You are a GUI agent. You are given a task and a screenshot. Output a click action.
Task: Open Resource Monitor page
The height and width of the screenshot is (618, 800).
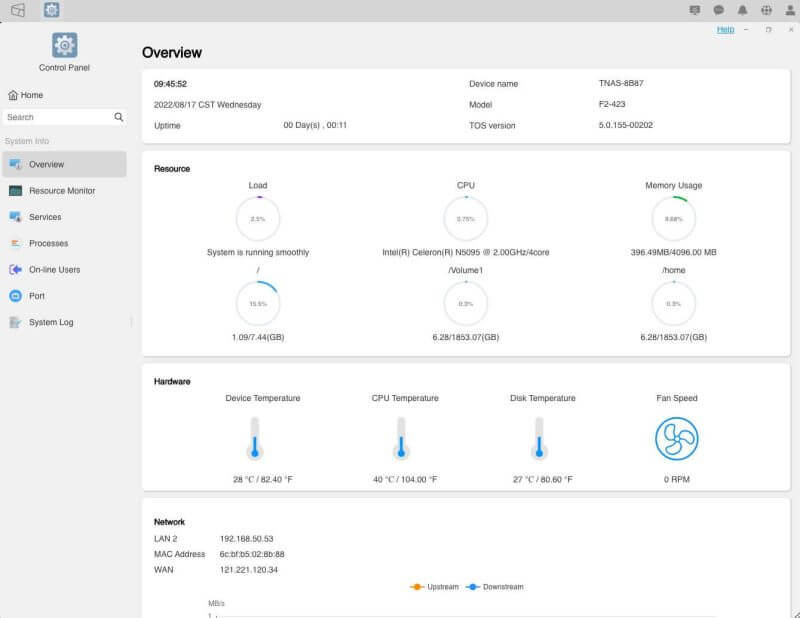point(64,191)
